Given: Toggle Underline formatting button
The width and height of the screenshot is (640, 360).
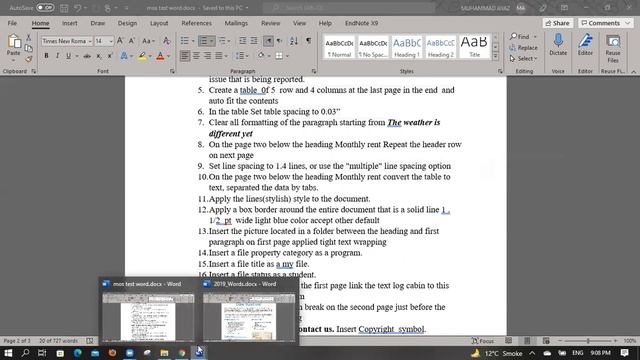Looking at the screenshot, I should (x=68, y=56).
